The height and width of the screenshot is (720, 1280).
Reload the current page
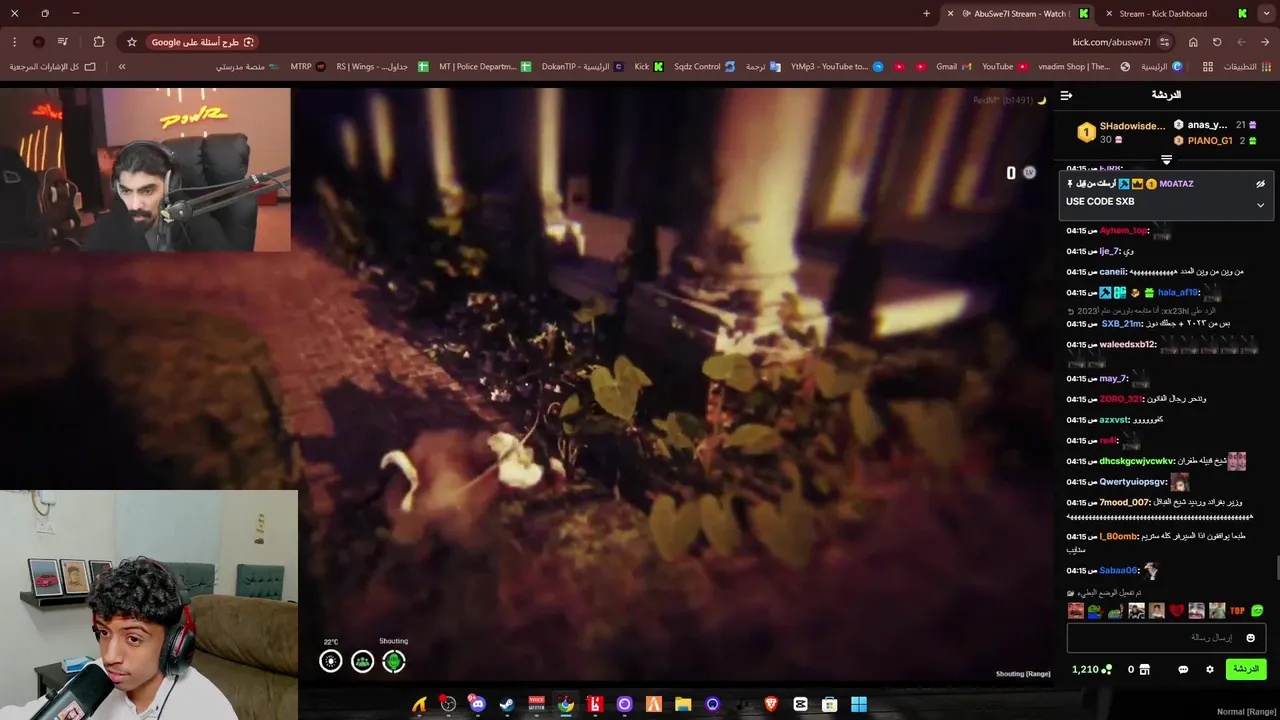(1217, 42)
